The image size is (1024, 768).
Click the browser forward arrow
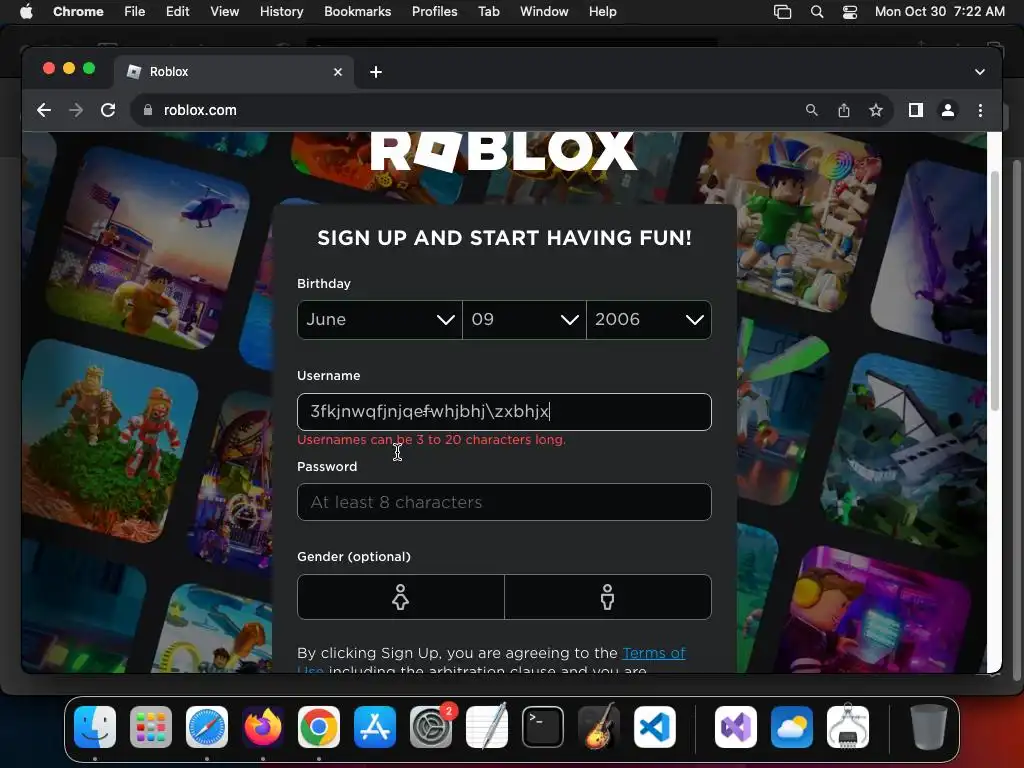(x=76, y=110)
